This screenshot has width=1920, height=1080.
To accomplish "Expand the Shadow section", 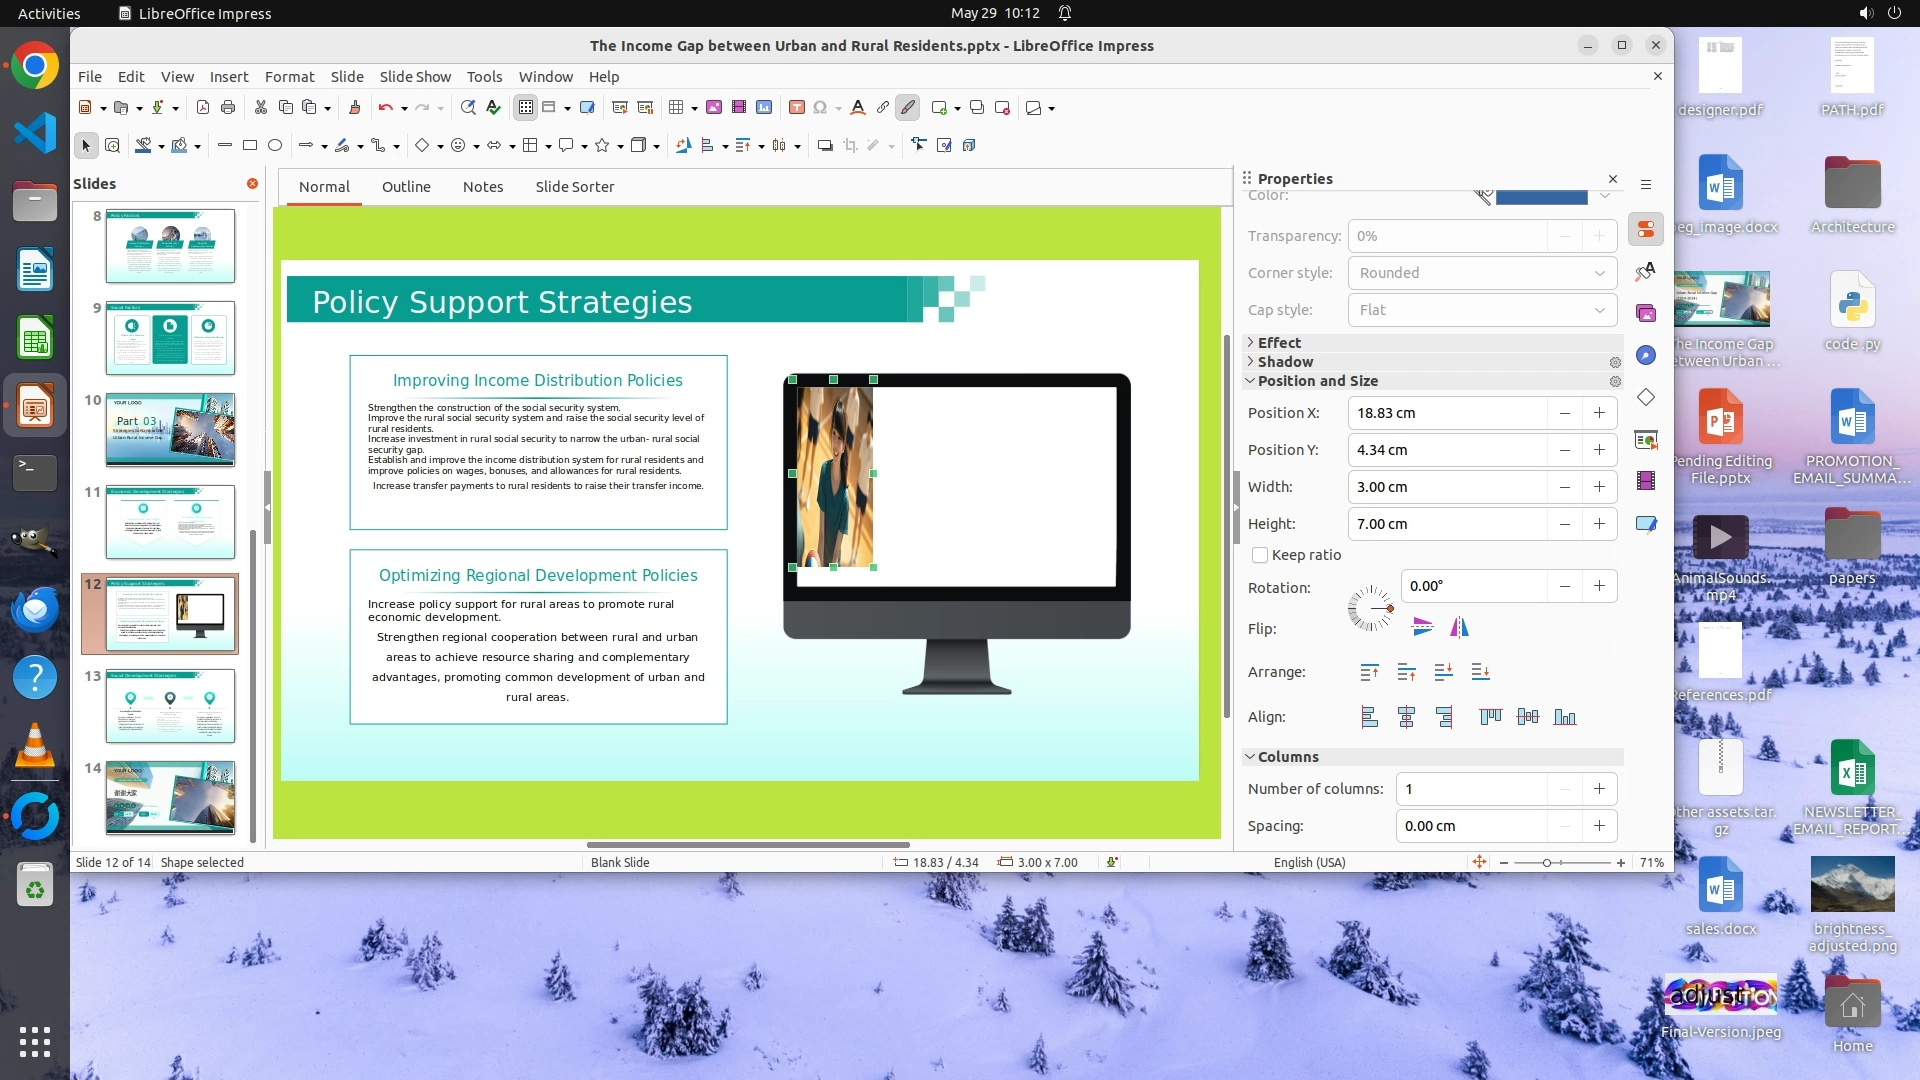I will tap(1285, 362).
